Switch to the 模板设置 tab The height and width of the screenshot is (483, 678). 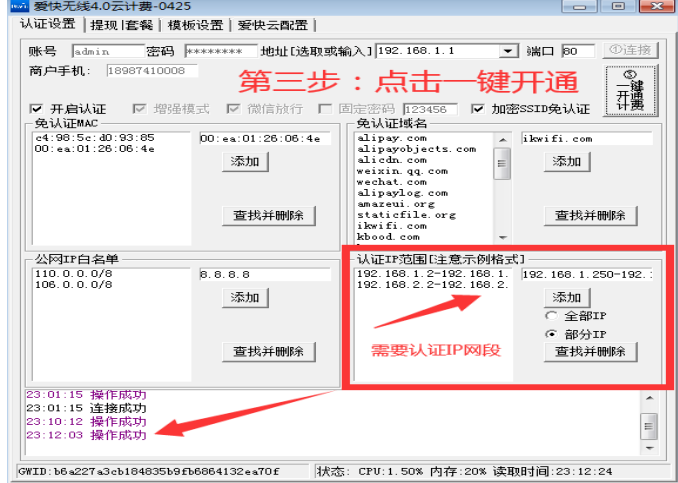coord(195,25)
